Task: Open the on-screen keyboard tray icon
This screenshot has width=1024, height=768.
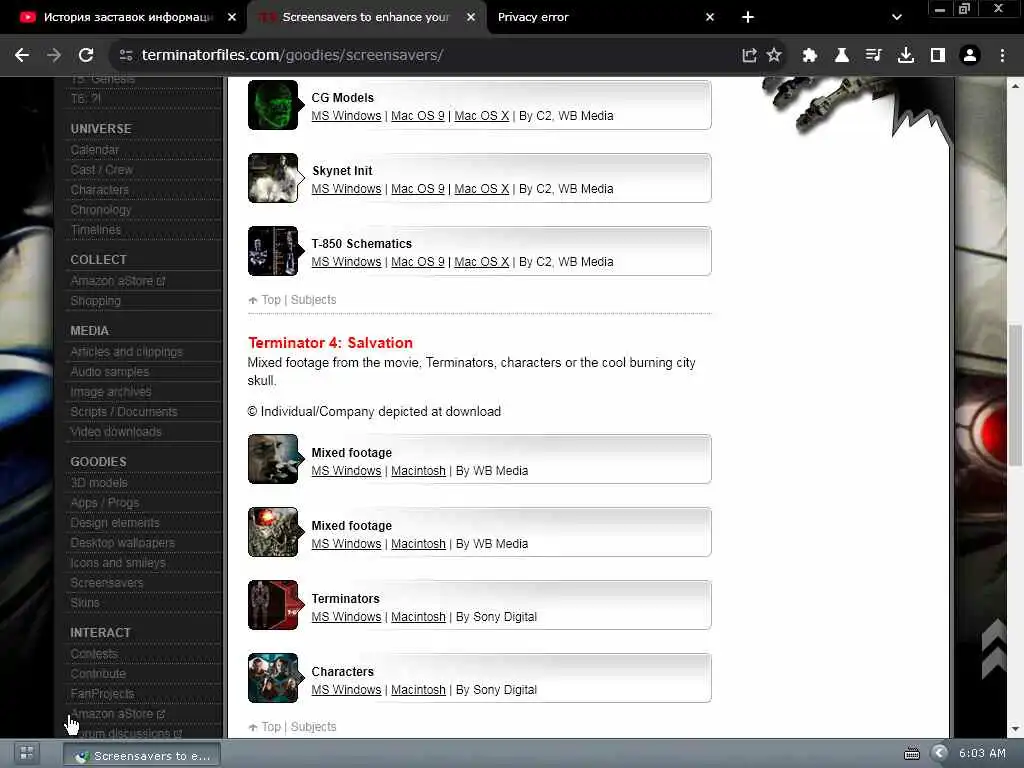Action: pyautogui.click(x=912, y=754)
